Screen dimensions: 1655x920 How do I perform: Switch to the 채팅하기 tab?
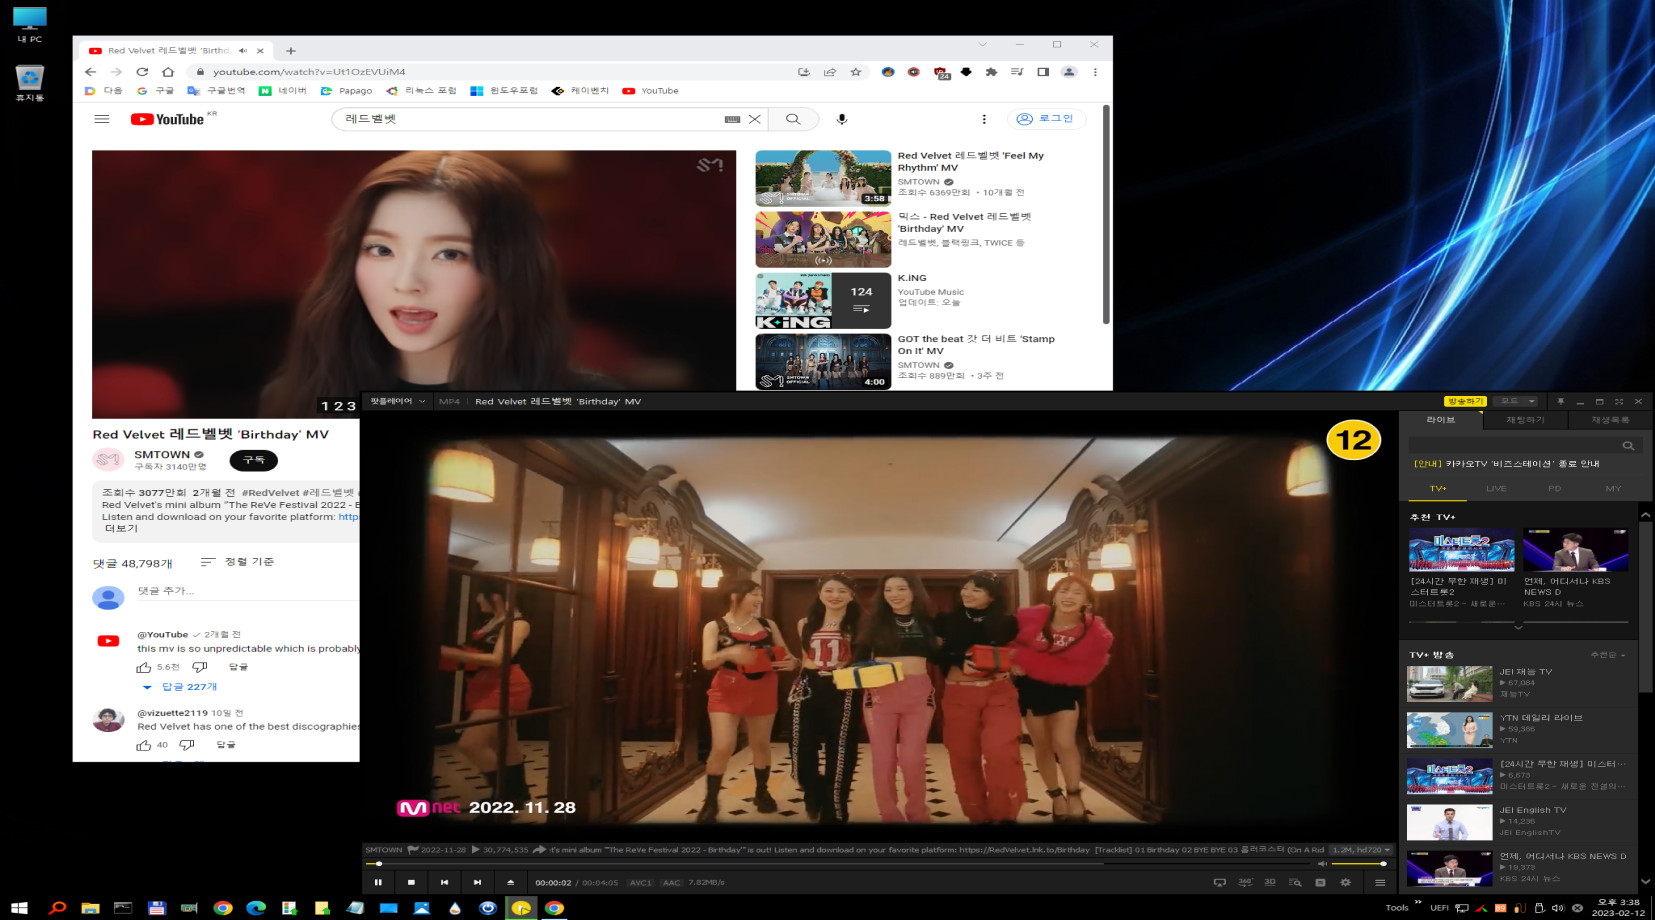pos(1525,420)
